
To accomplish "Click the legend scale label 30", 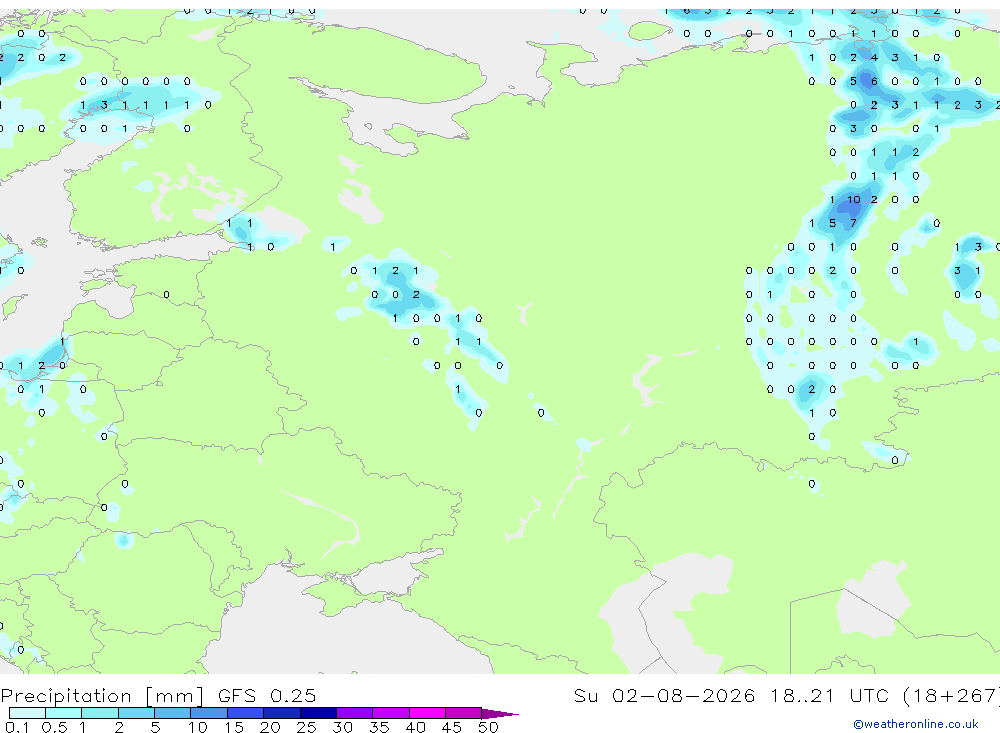I will click(343, 727).
